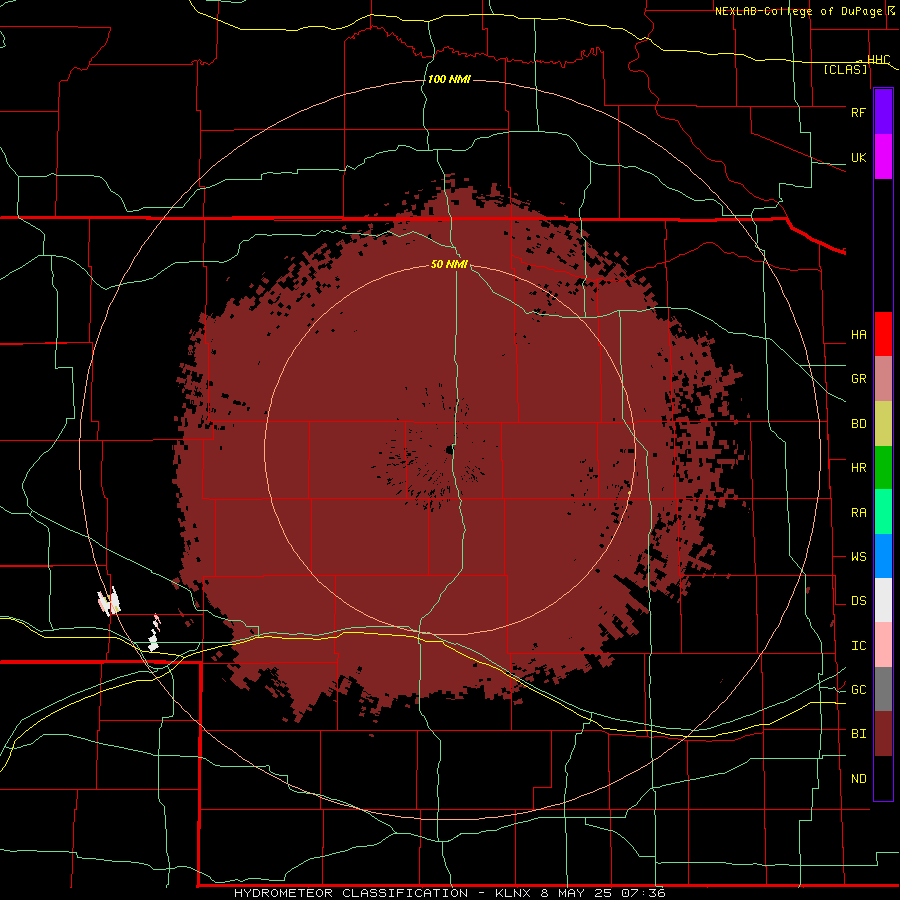This screenshot has height=900, width=900.
Task: Select the red HA legend swatch
Action: tap(883, 334)
